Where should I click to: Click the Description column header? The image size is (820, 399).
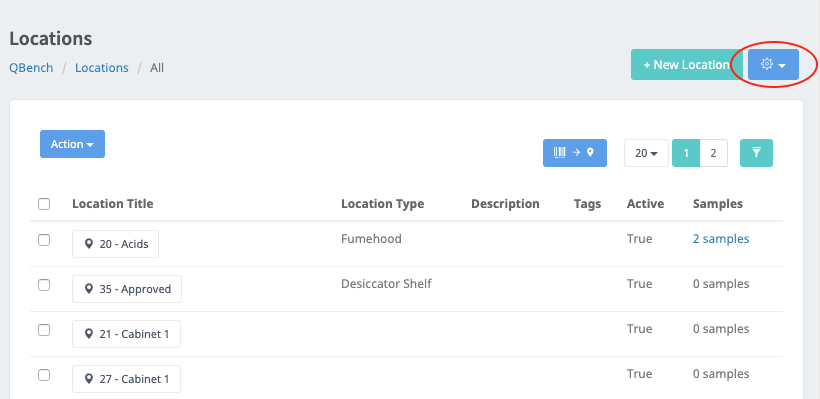pos(505,204)
